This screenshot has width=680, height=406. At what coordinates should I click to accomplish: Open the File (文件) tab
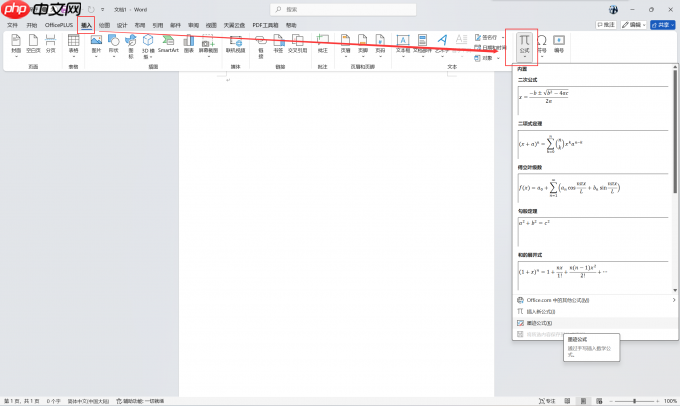[13, 25]
